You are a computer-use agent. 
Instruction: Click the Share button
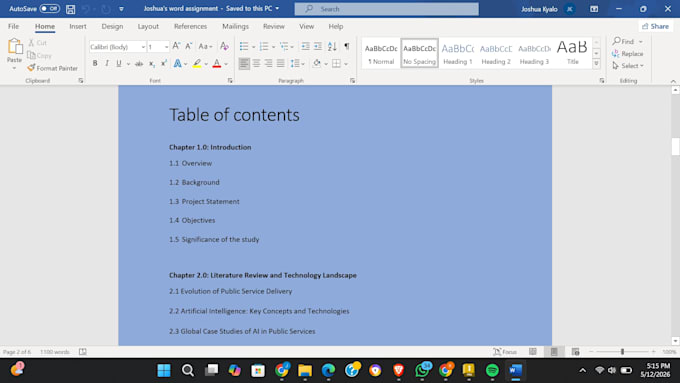pyautogui.click(x=655, y=26)
